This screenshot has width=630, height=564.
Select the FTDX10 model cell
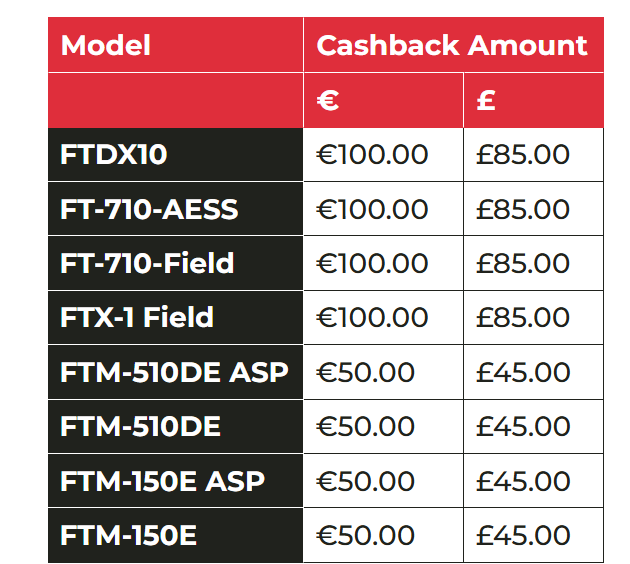click(x=114, y=155)
